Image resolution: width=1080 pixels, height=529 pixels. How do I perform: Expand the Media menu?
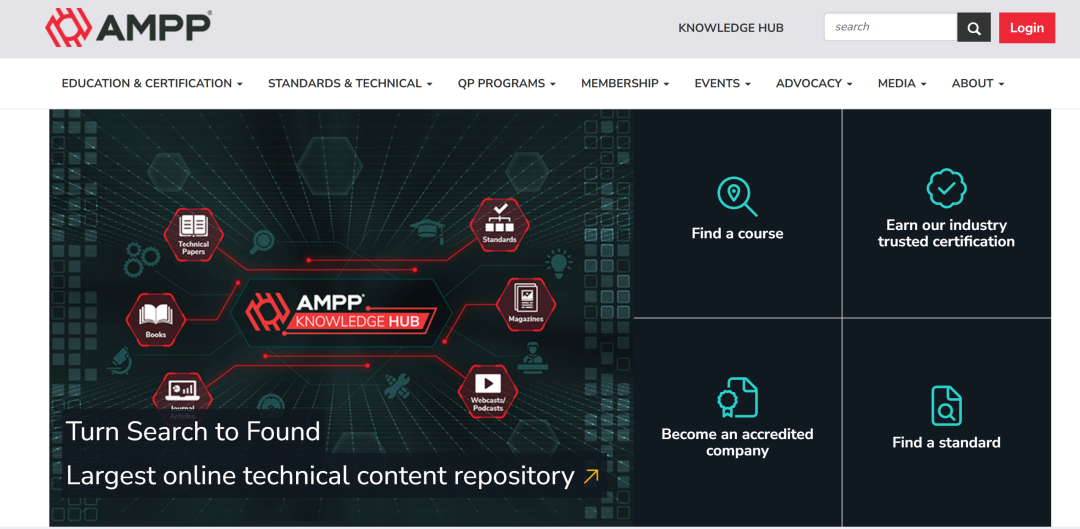coord(902,83)
